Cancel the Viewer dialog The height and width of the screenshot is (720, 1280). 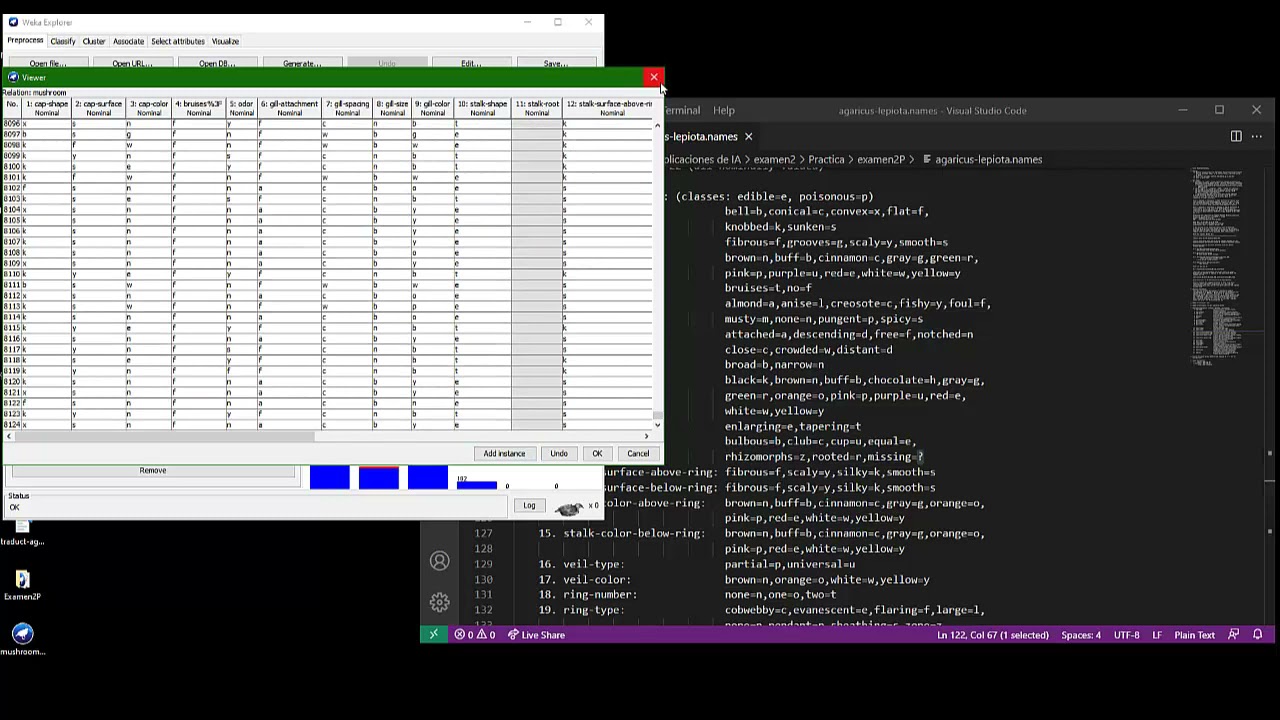[638, 454]
